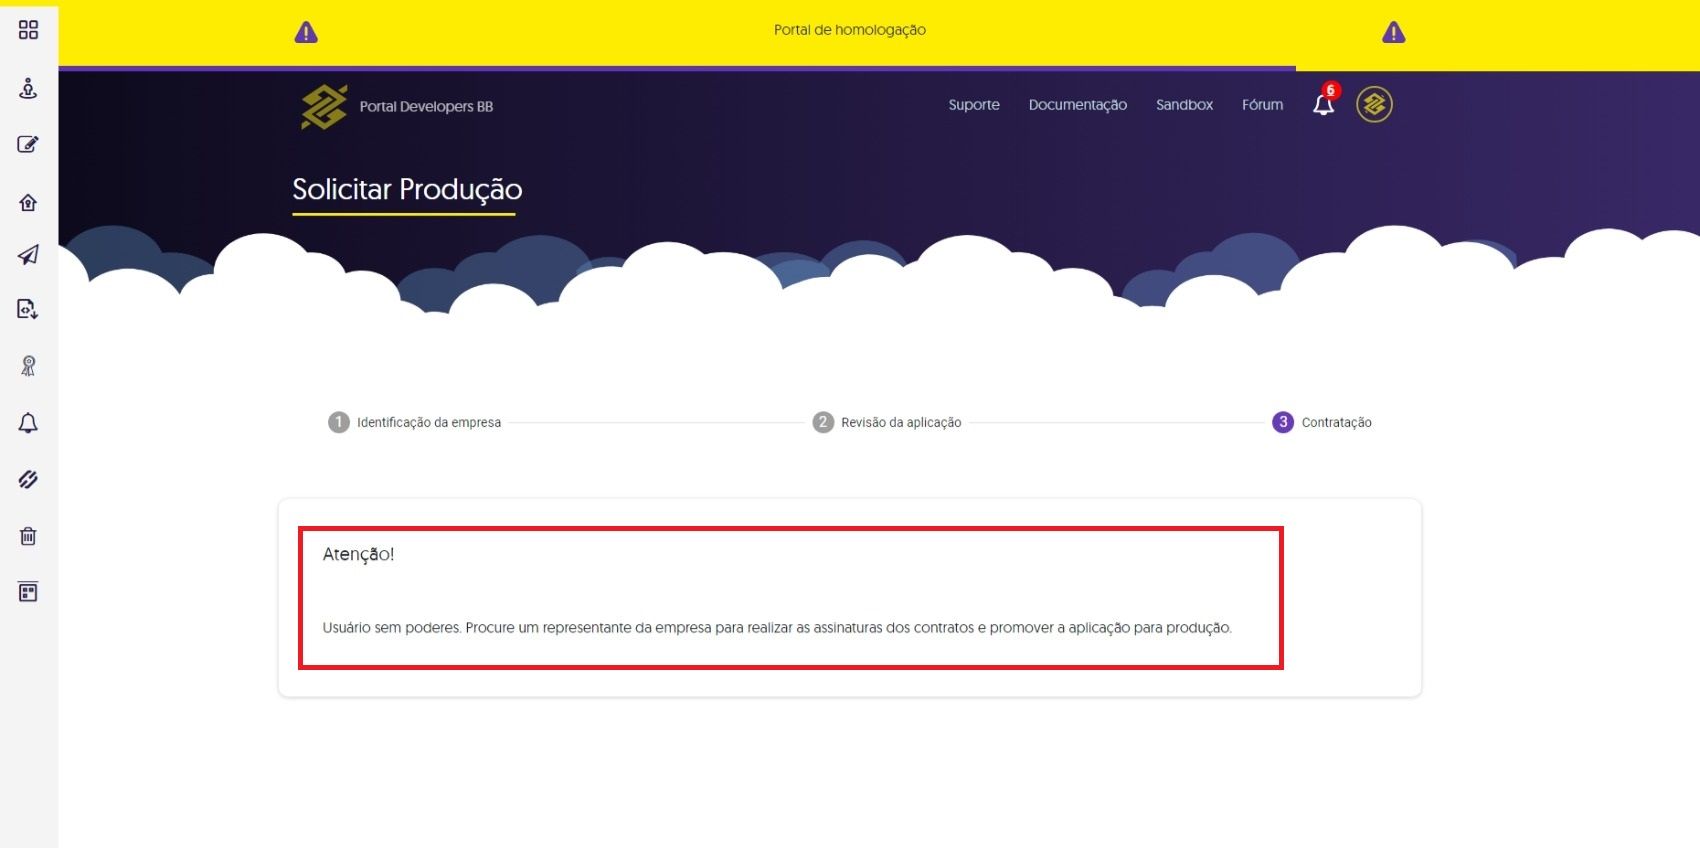Click the chain link icon in sidebar
This screenshot has width=1700, height=848.
click(x=28, y=480)
